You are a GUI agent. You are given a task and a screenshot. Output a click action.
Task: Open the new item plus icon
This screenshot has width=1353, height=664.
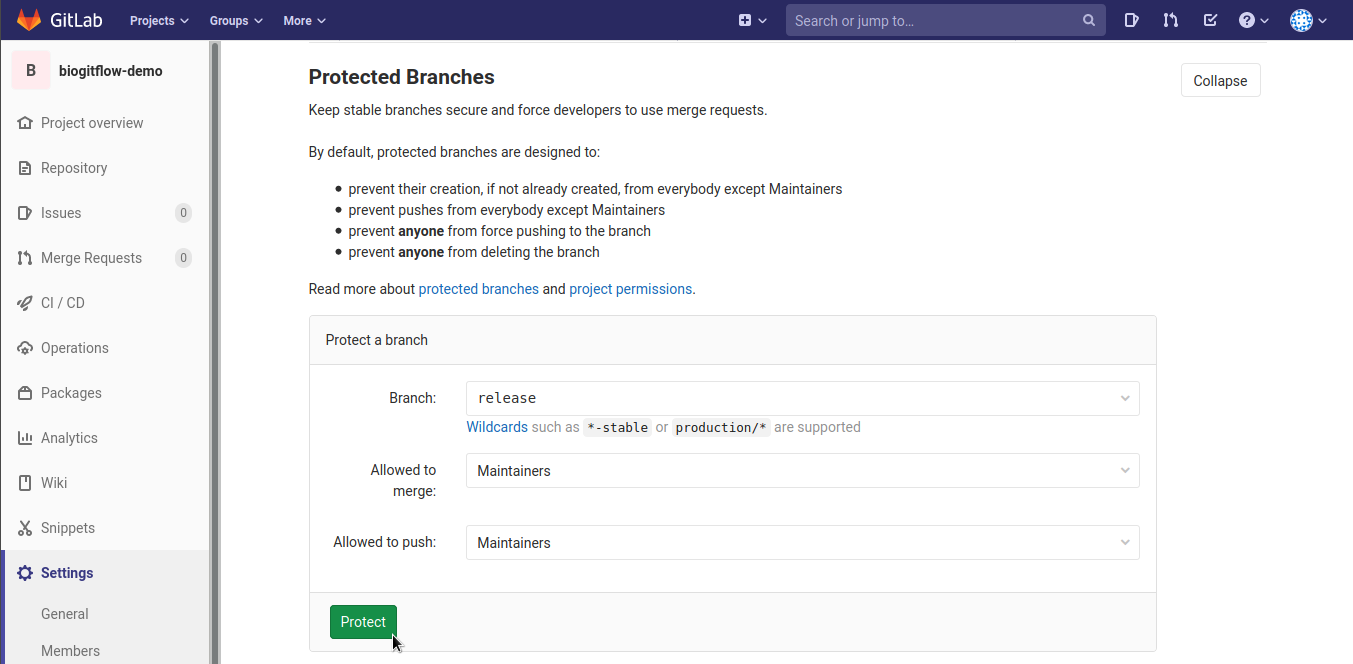click(x=745, y=20)
